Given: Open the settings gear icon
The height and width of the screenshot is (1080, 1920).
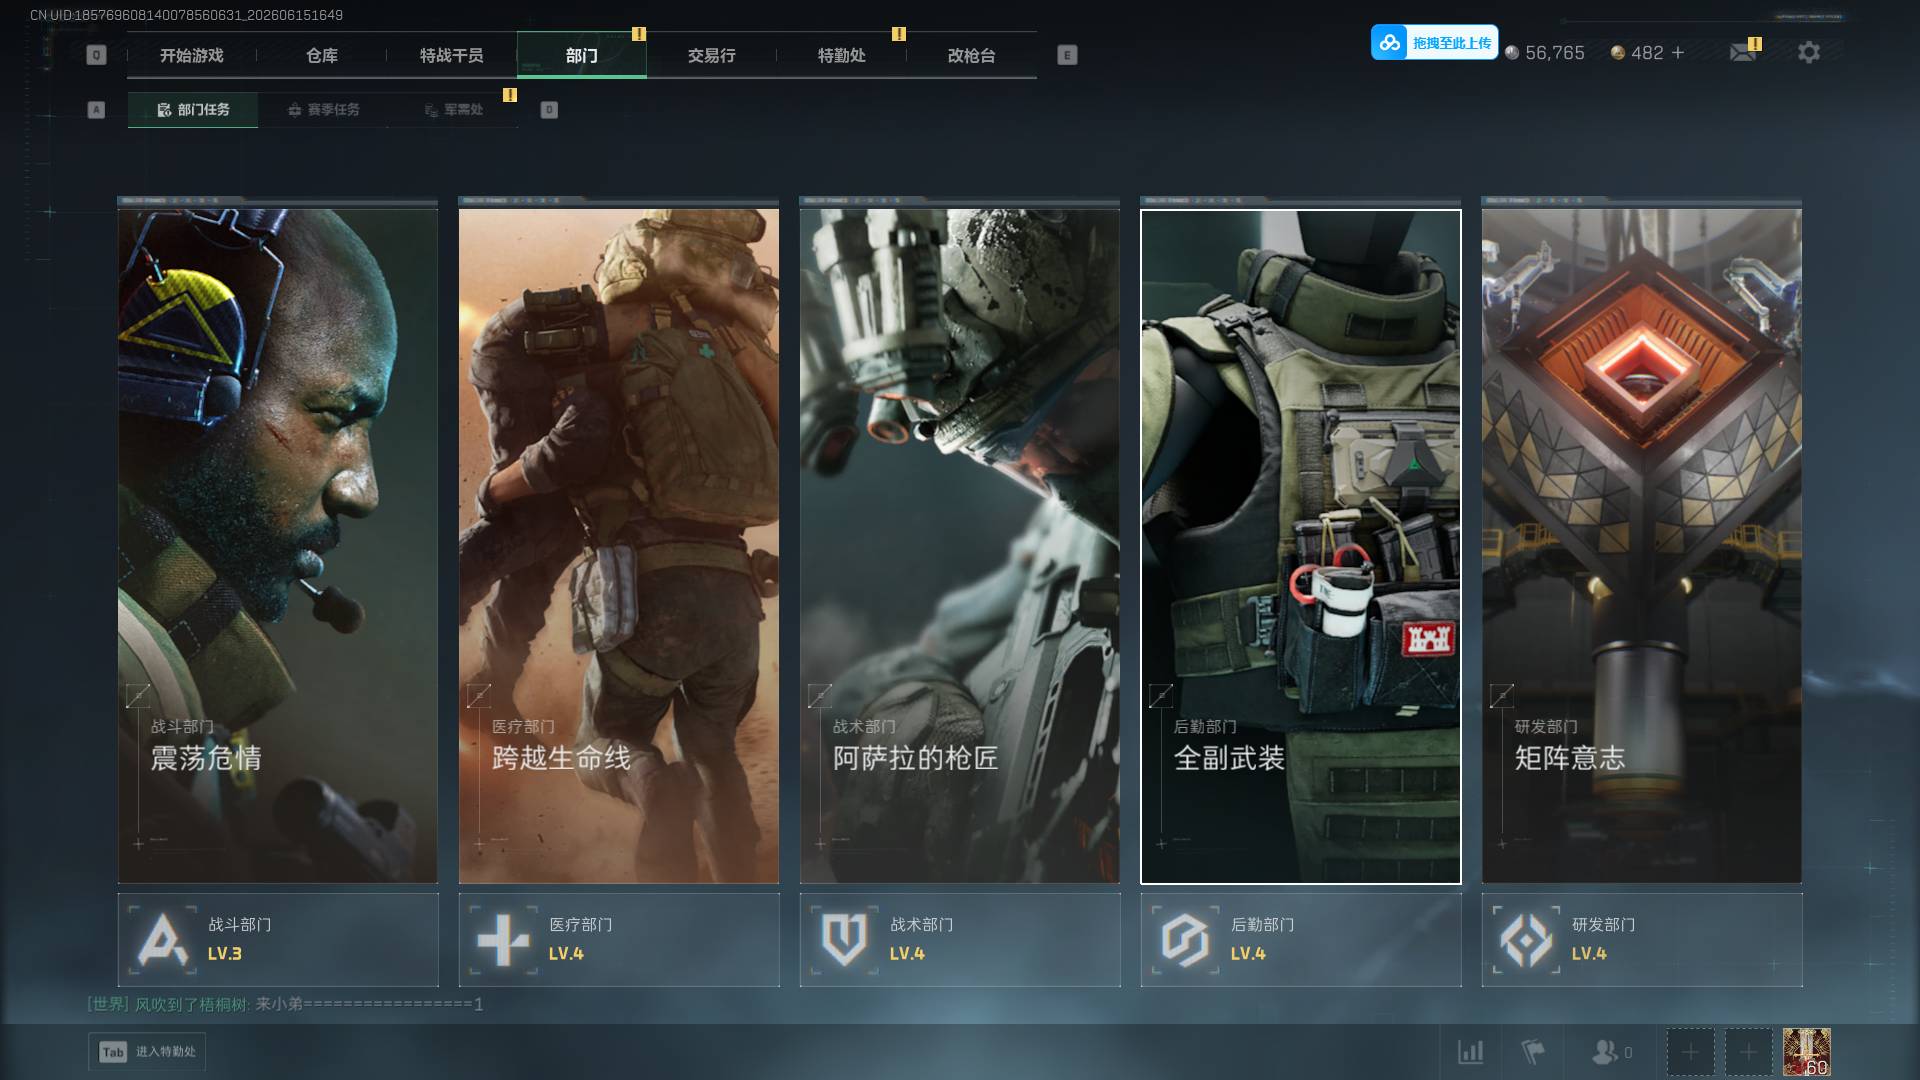Looking at the screenshot, I should (x=1808, y=52).
